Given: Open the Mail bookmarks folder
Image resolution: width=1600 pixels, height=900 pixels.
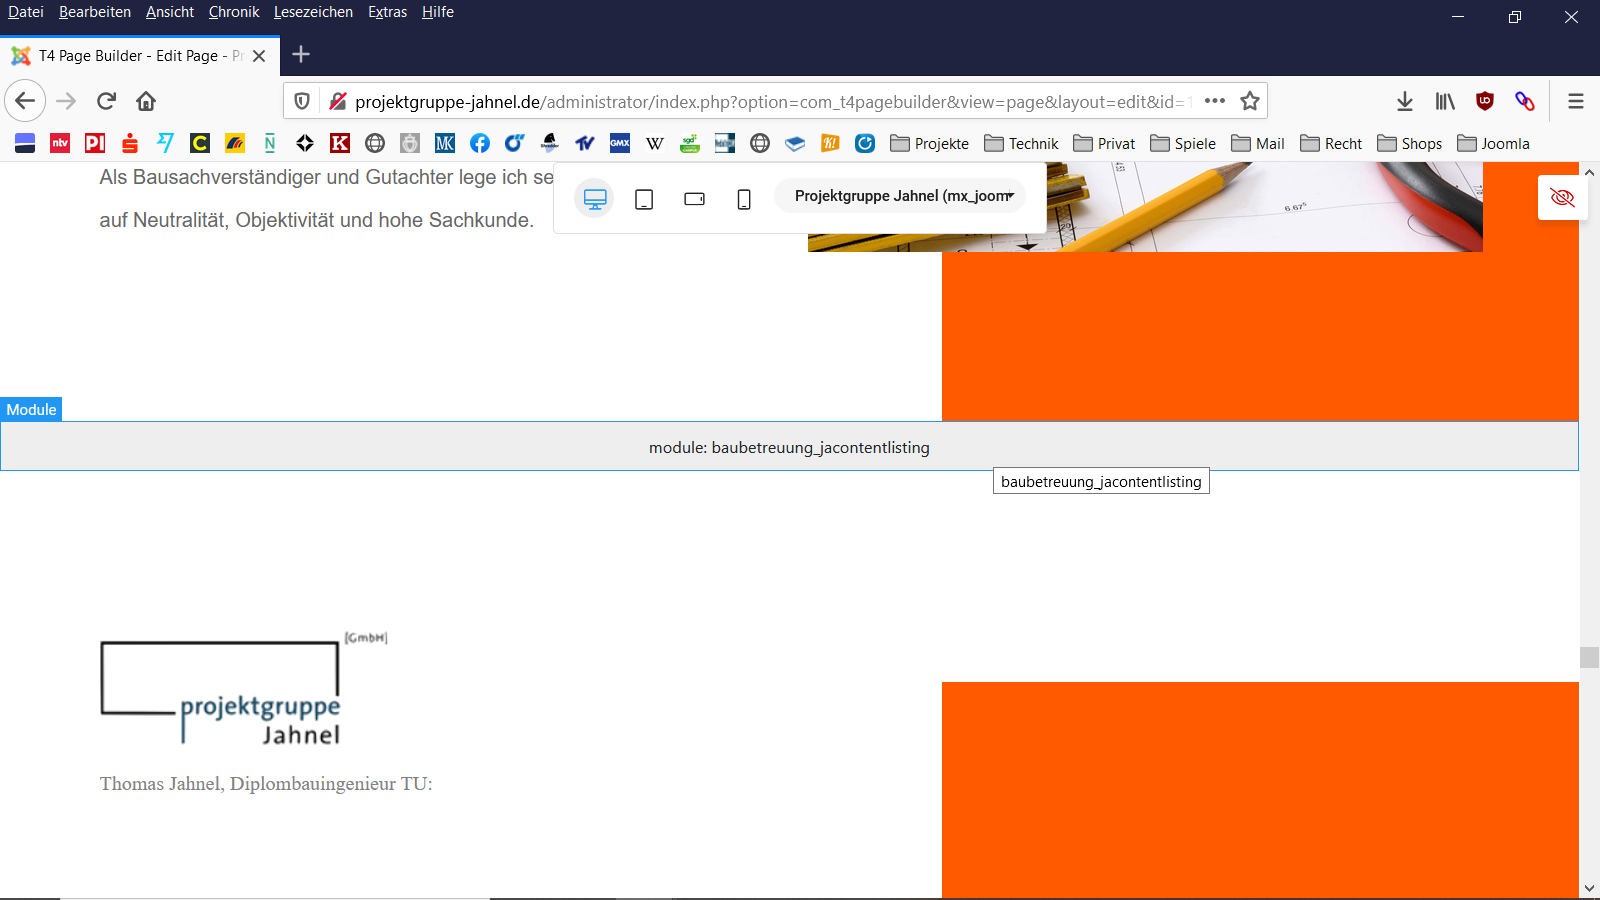Looking at the screenshot, I should click(x=1258, y=143).
